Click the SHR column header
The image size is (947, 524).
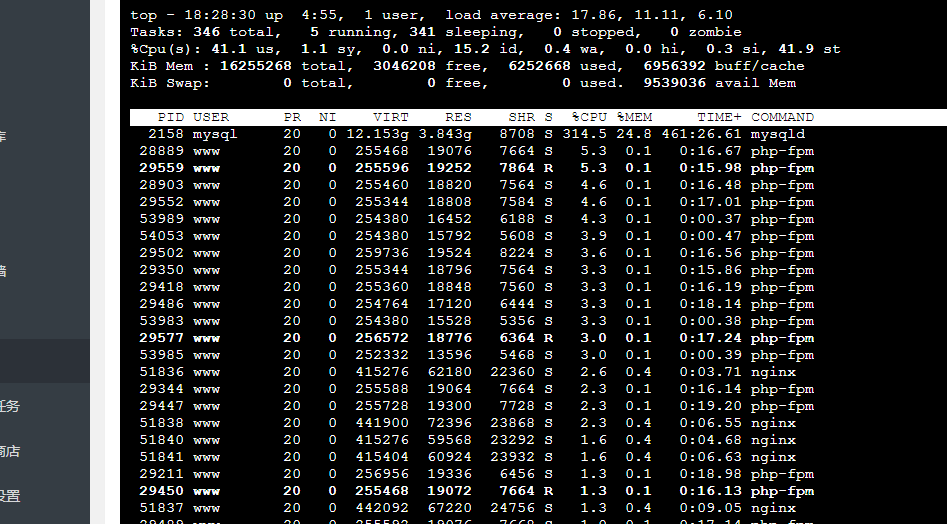pos(521,117)
